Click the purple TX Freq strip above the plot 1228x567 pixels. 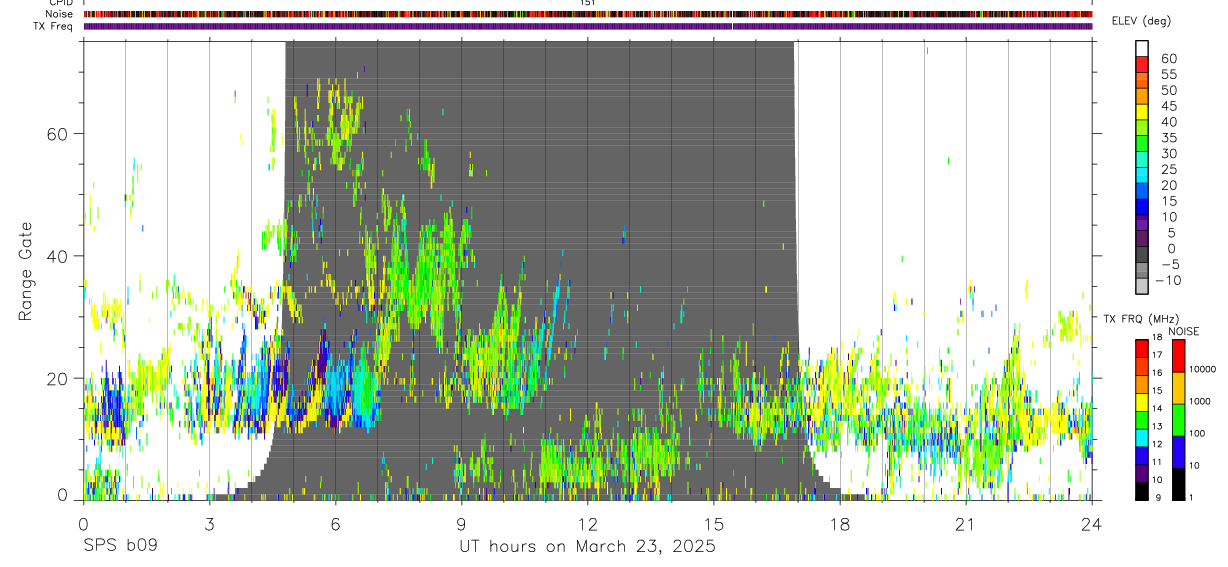(x=588, y=26)
